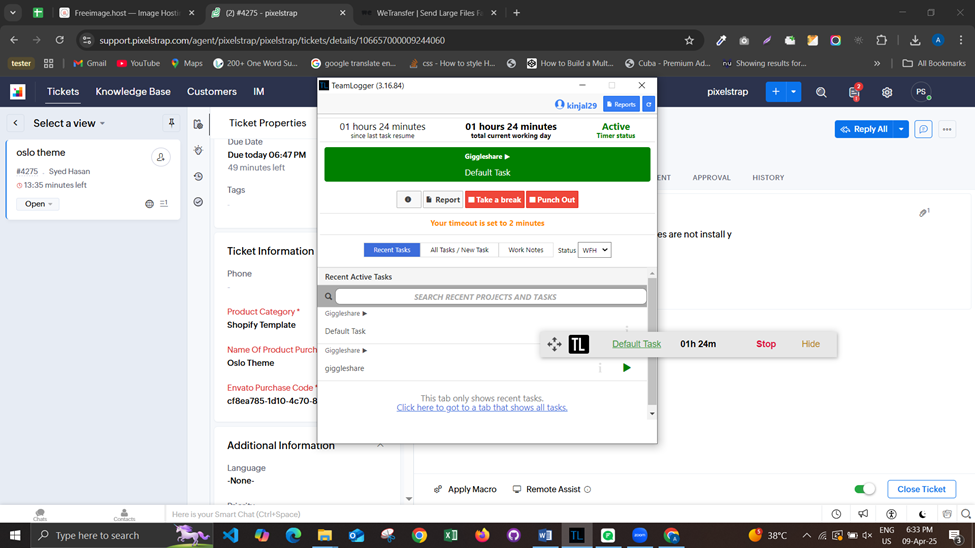Click the TL logo in floating timer bar
The height and width of the screenshot is (548, 975).
pos(578,344)
